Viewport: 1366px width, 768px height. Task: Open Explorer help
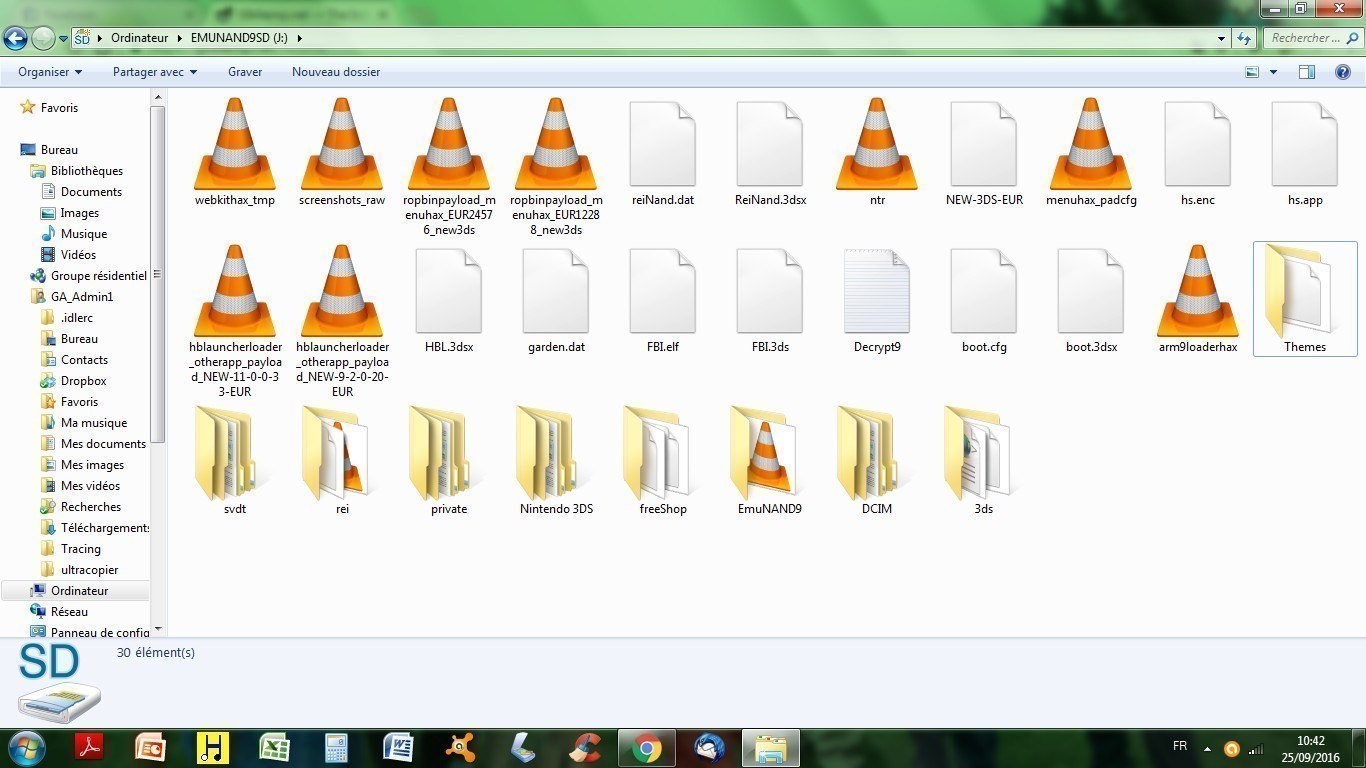click(x=1343, y=72)
